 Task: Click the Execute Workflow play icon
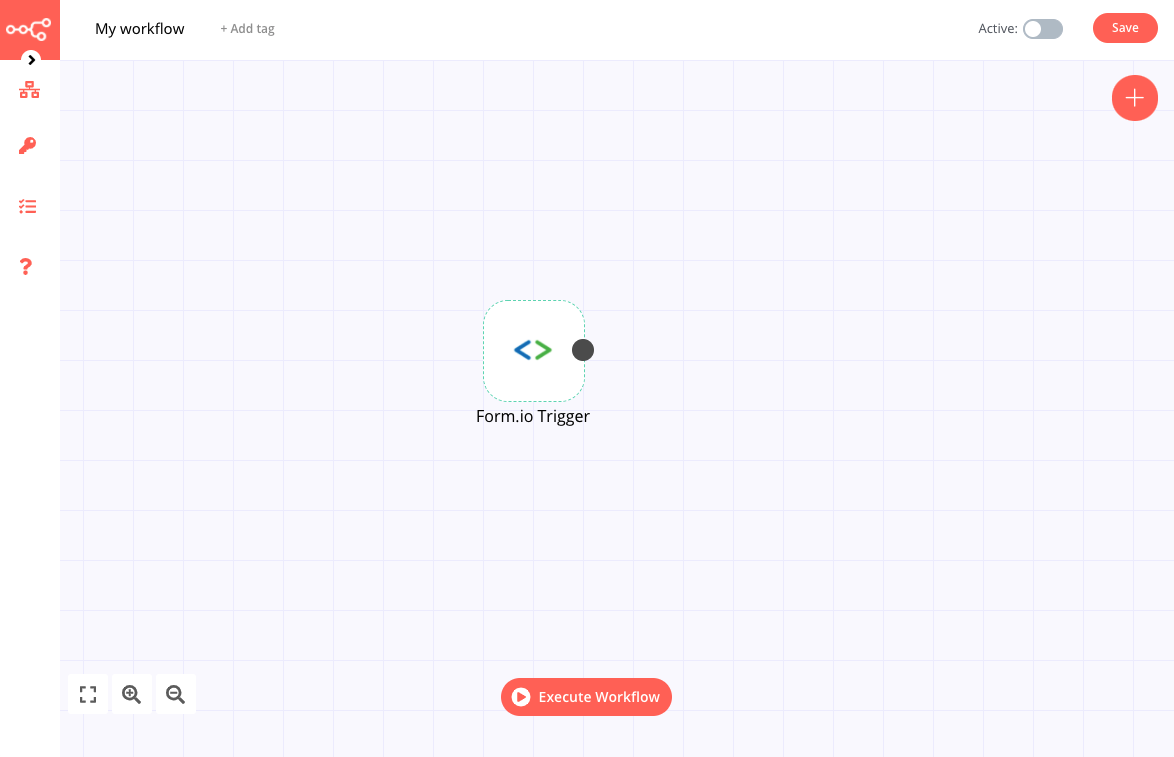tap(521, 697)
